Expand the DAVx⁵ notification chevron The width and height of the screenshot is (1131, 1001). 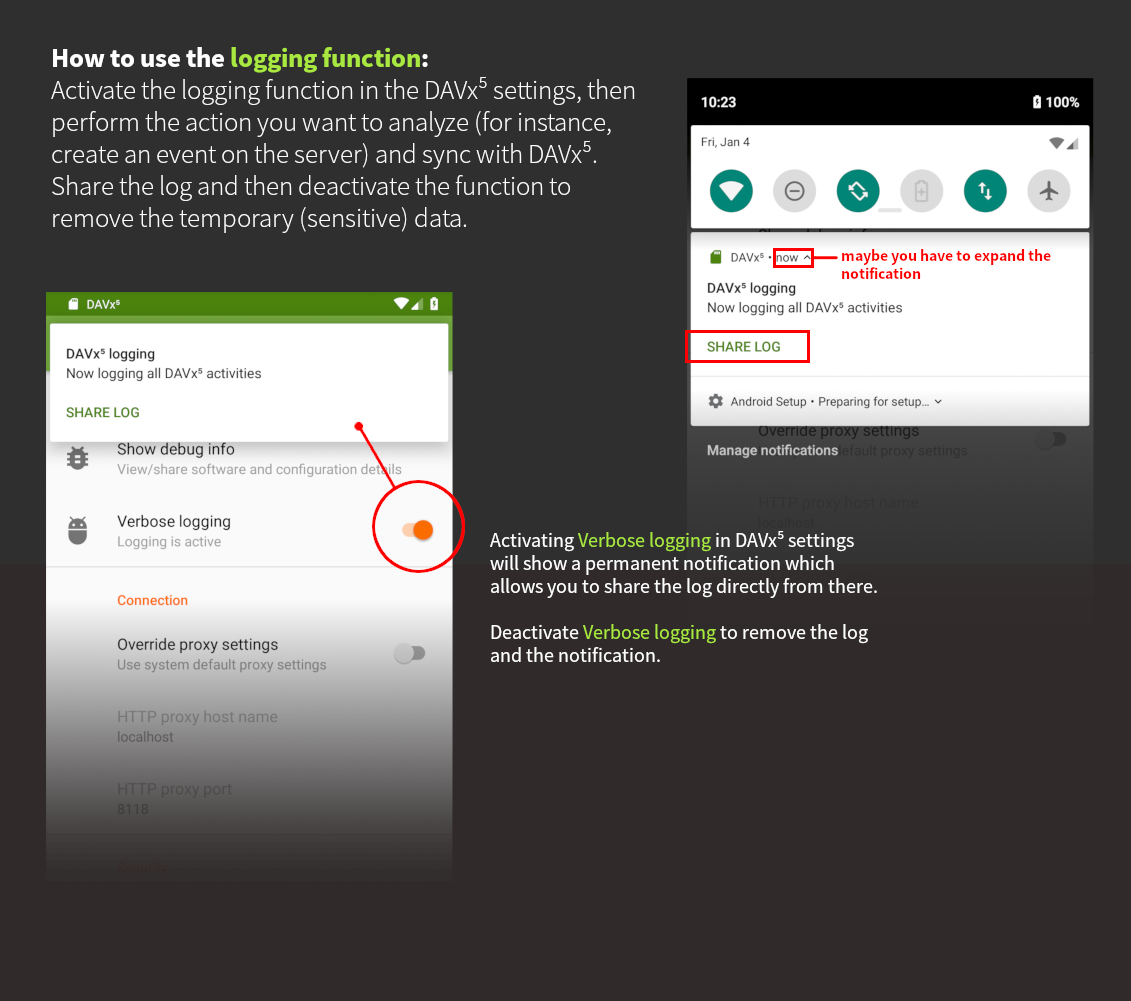coord(807,257)
